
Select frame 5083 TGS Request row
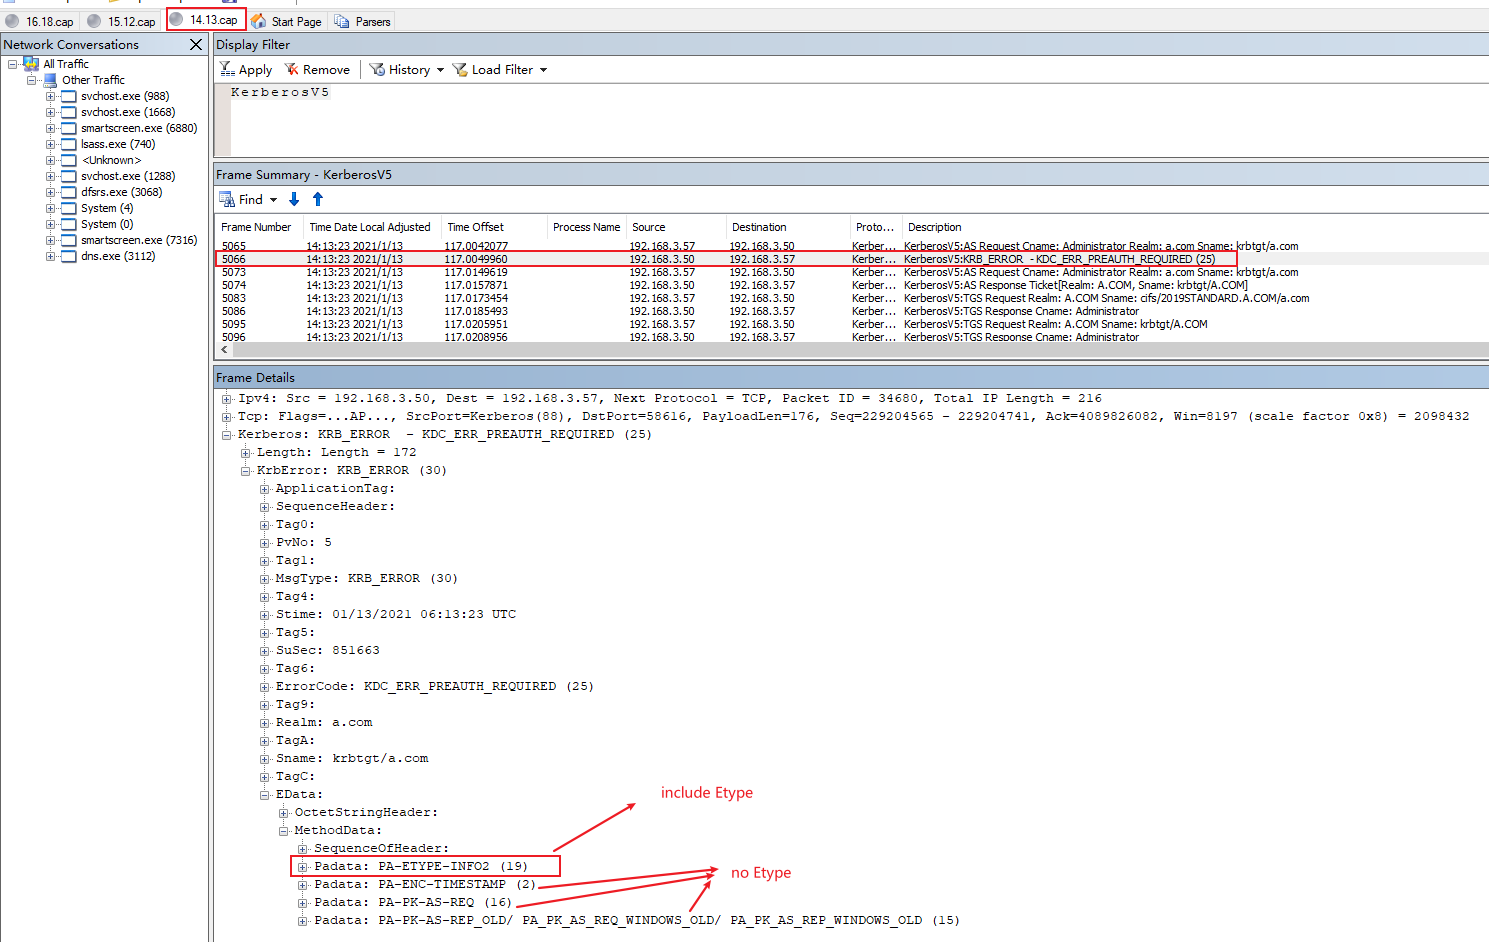point(852,298)
